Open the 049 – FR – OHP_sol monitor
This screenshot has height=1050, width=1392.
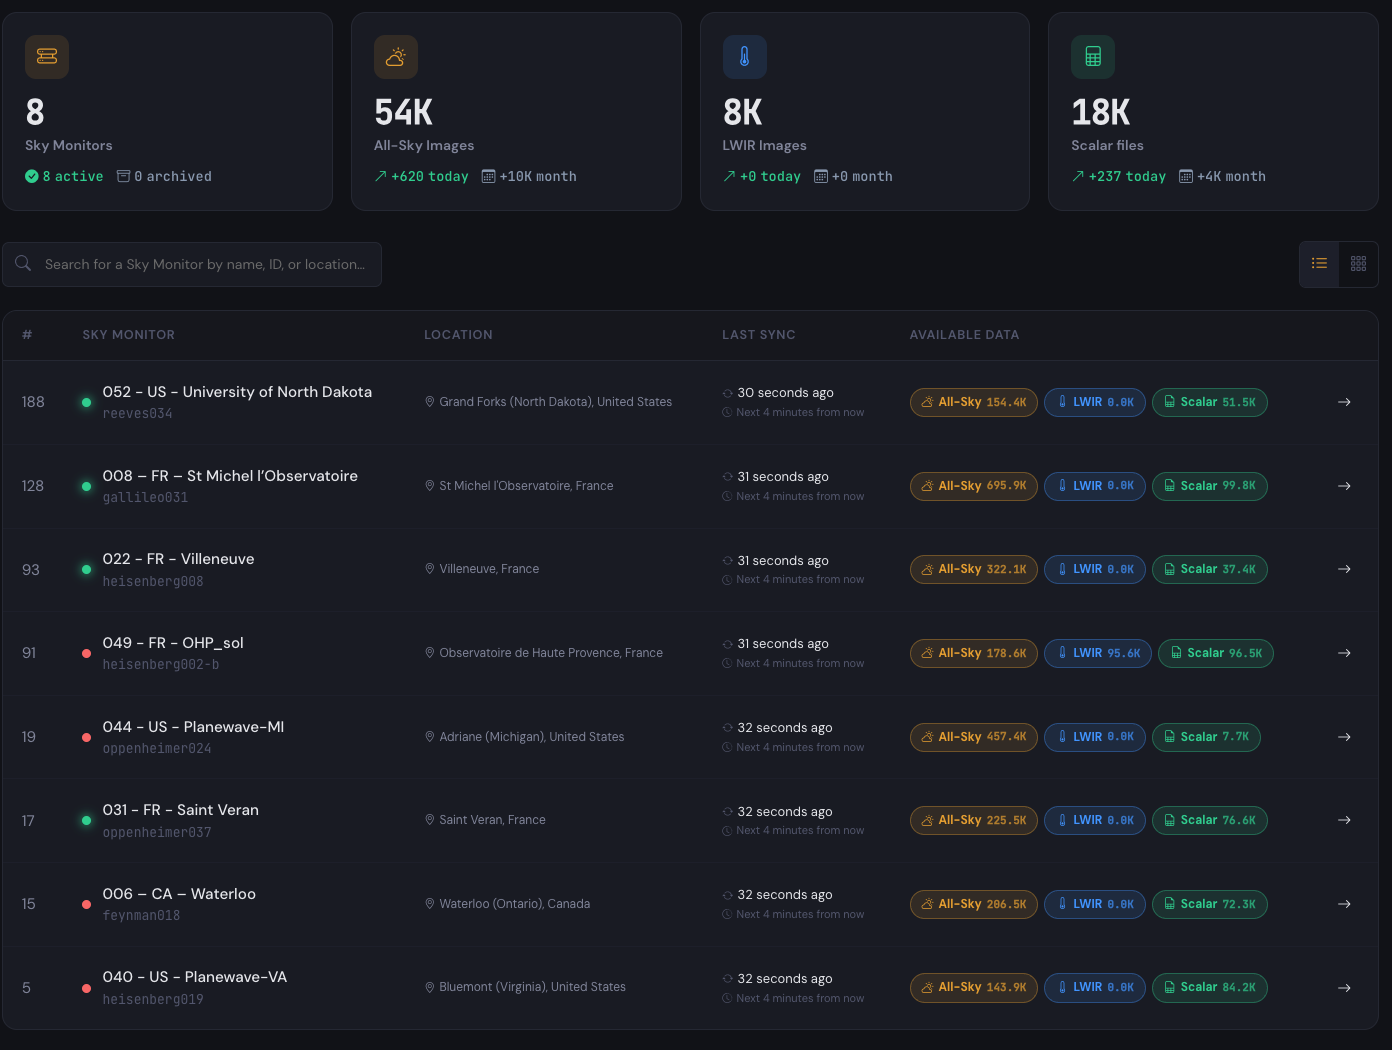(173, 643)
